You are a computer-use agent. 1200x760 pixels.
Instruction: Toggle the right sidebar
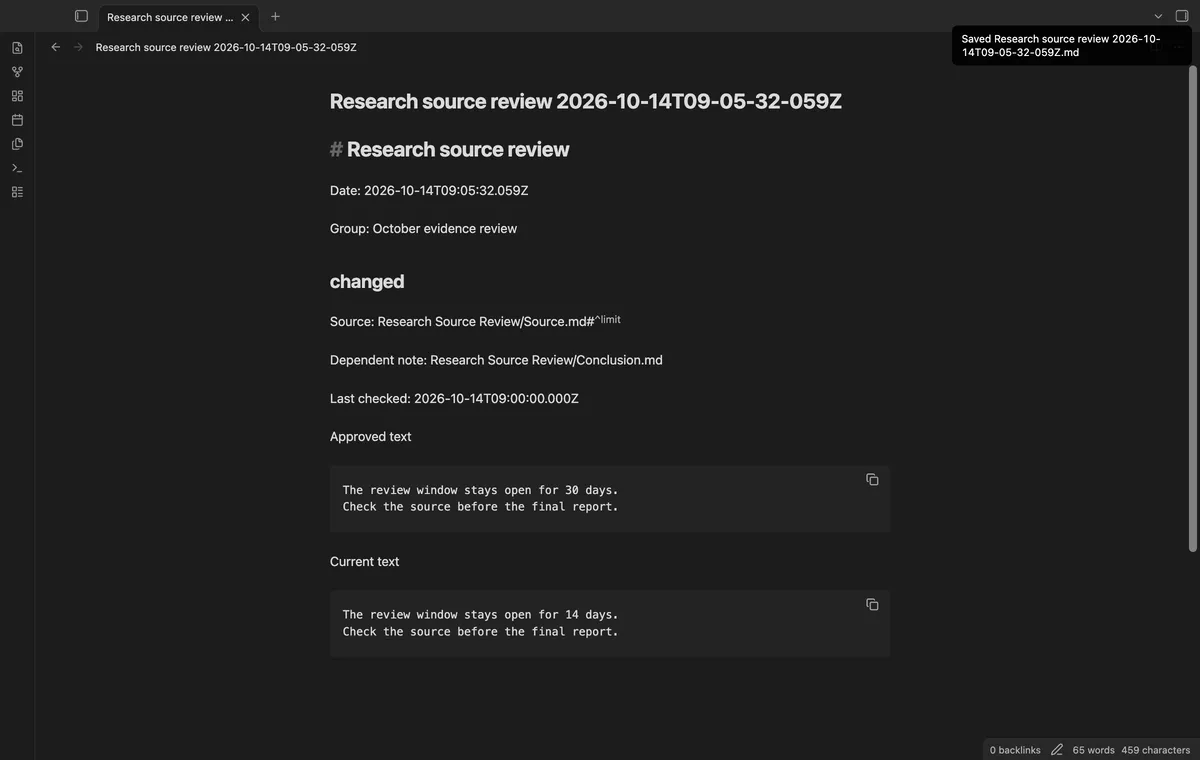1182,16
